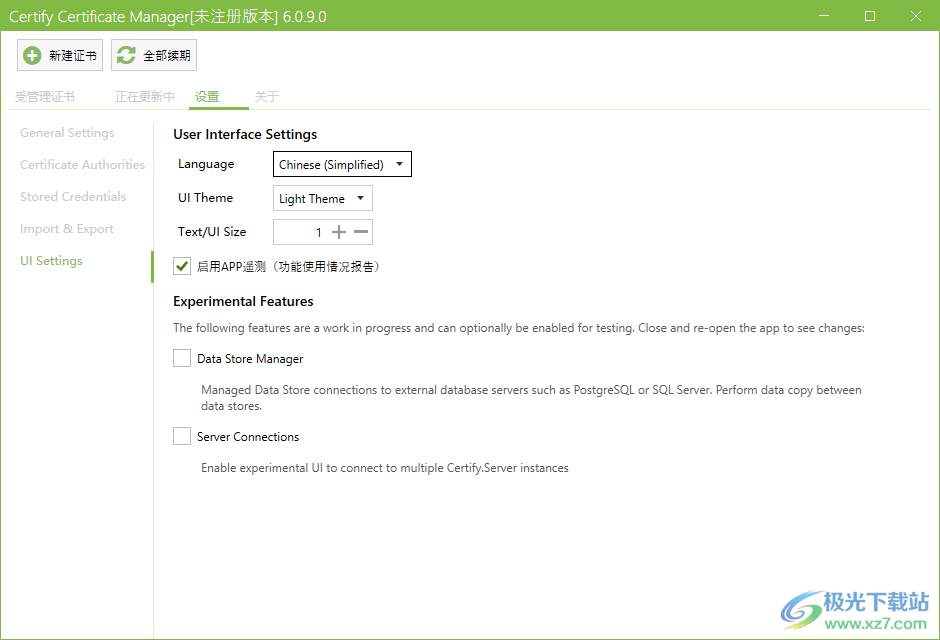The height and width of the screenshot is (640, 940).
Task: Switch to the 受管理证书 tab
Action: (45, 96)
